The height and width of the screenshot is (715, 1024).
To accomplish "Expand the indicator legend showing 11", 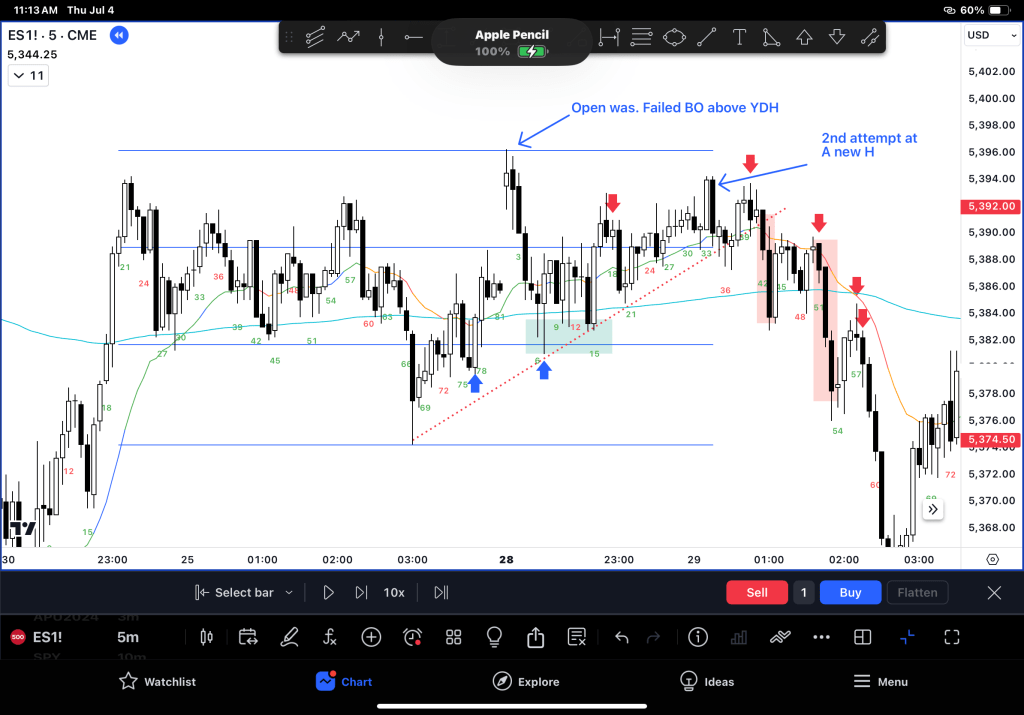I will (28, 76).
